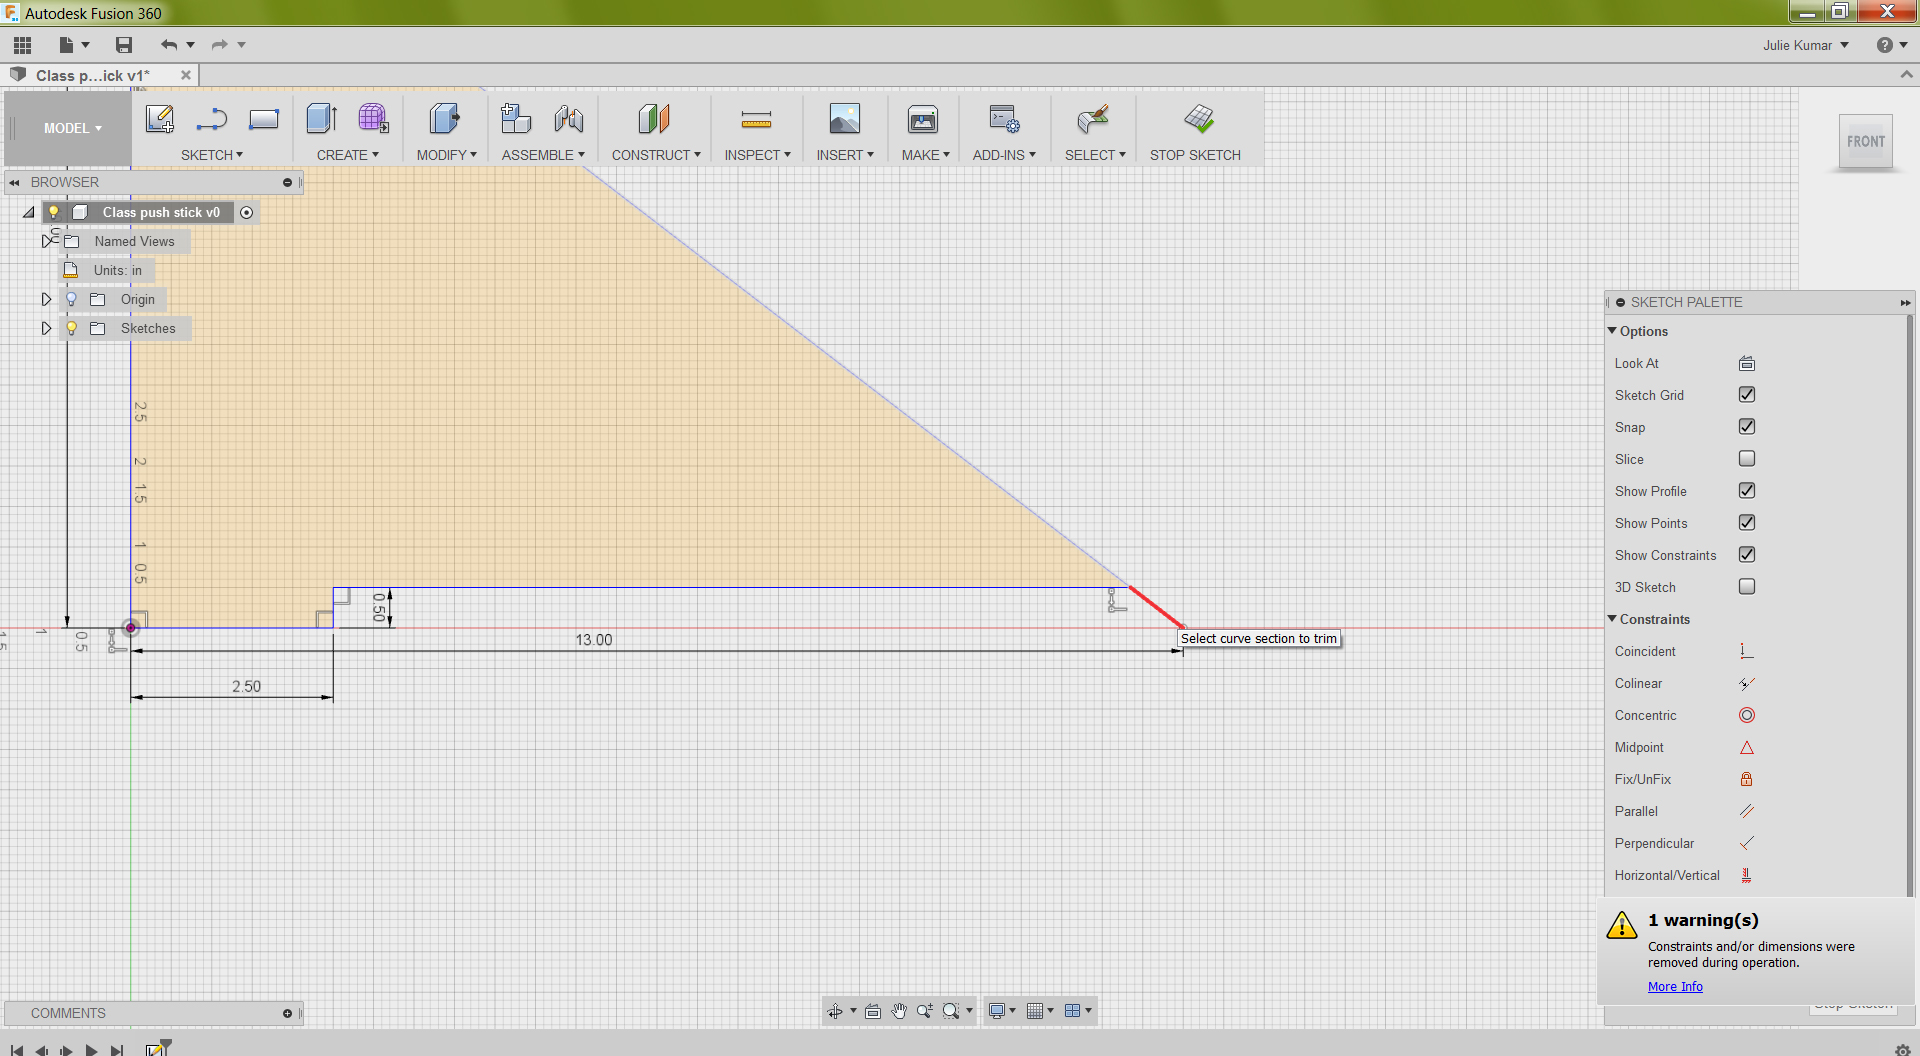The height and width of the screenshot is (1056, 1920).
Task: Click the Parallel constraint icon
Action: [x=1747, y=811]
